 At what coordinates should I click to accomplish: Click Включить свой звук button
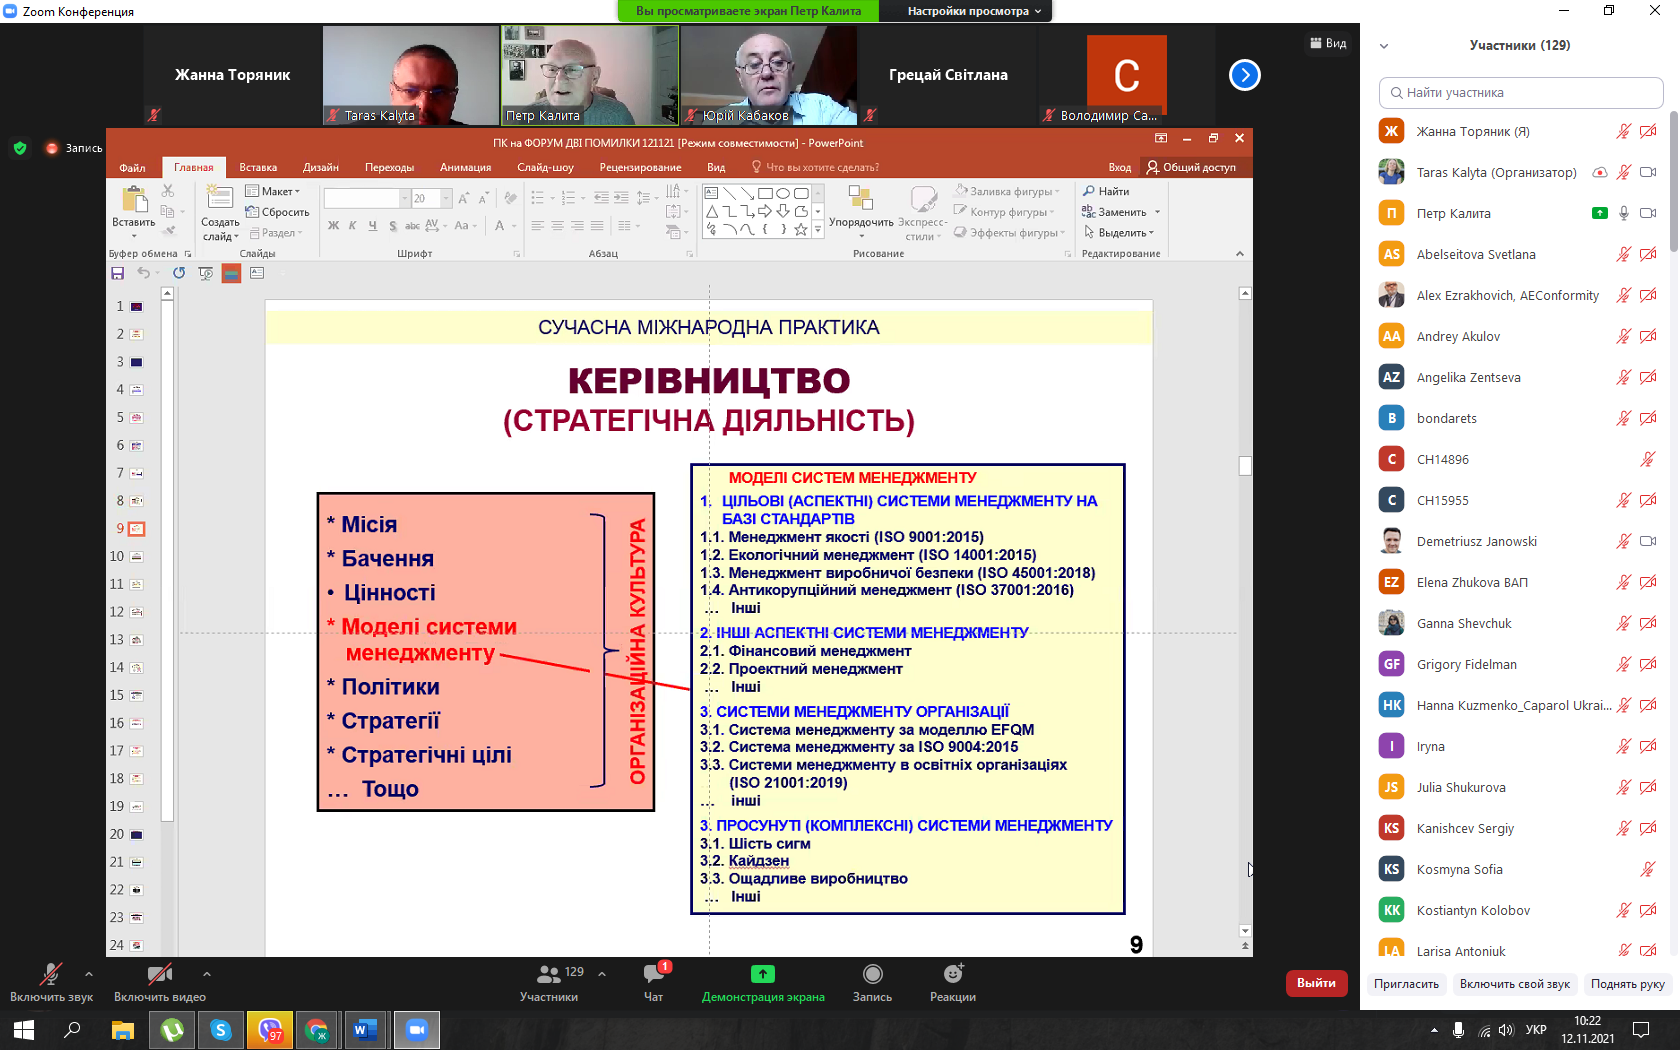pos(1514,984)
